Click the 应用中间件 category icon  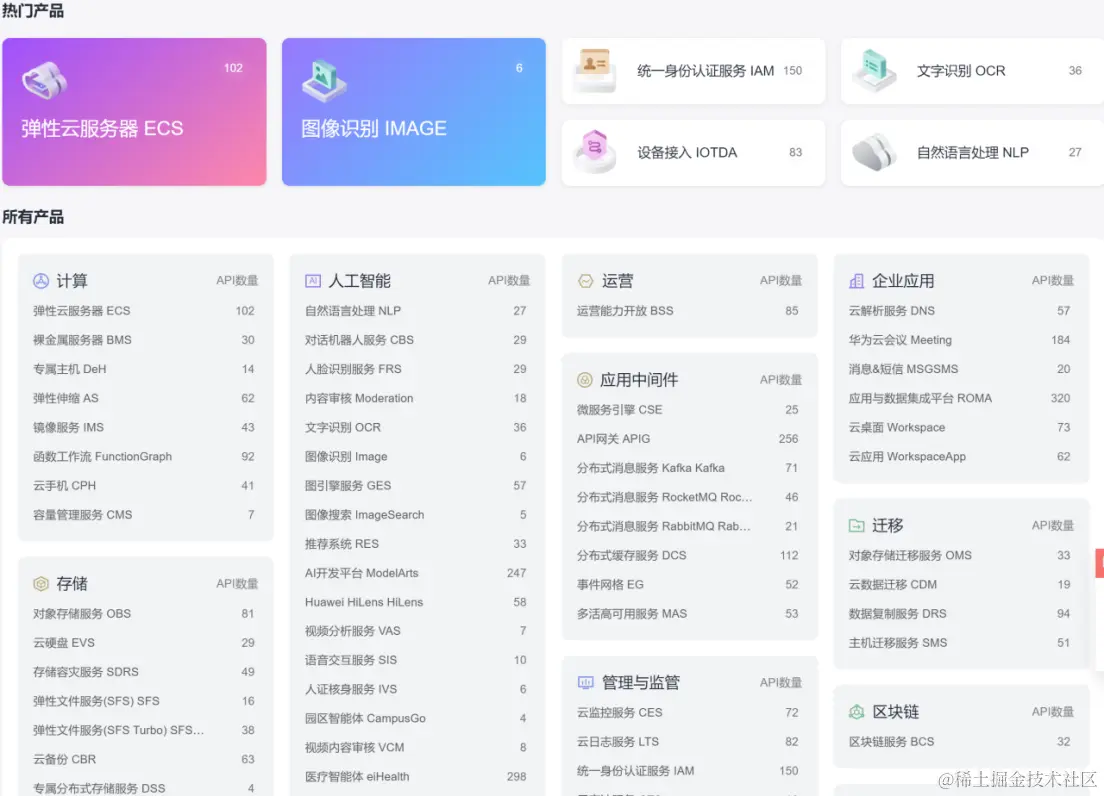(x=584, y=380)
